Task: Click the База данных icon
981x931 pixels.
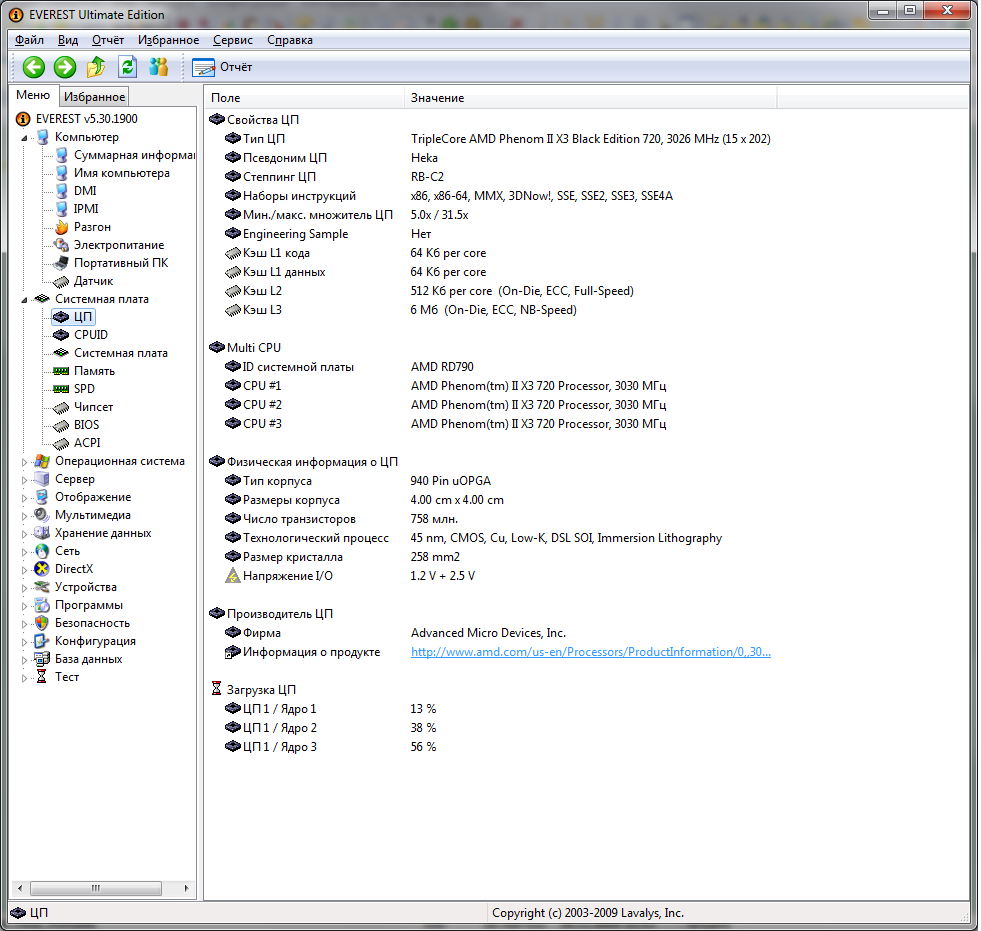Action: [42, 659]
